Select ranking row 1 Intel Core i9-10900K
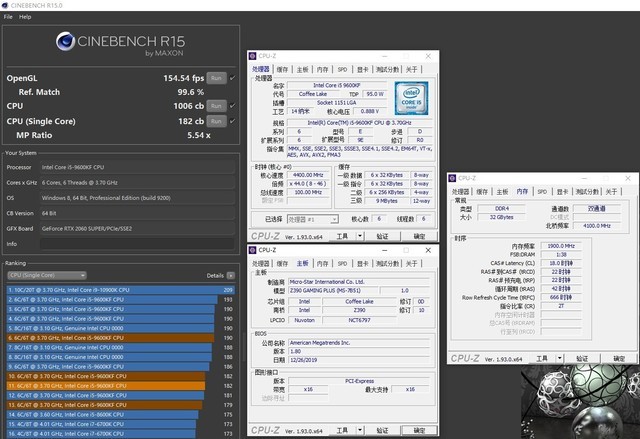The height and width of the screenshot is (439, 640). tap(121, 290)
